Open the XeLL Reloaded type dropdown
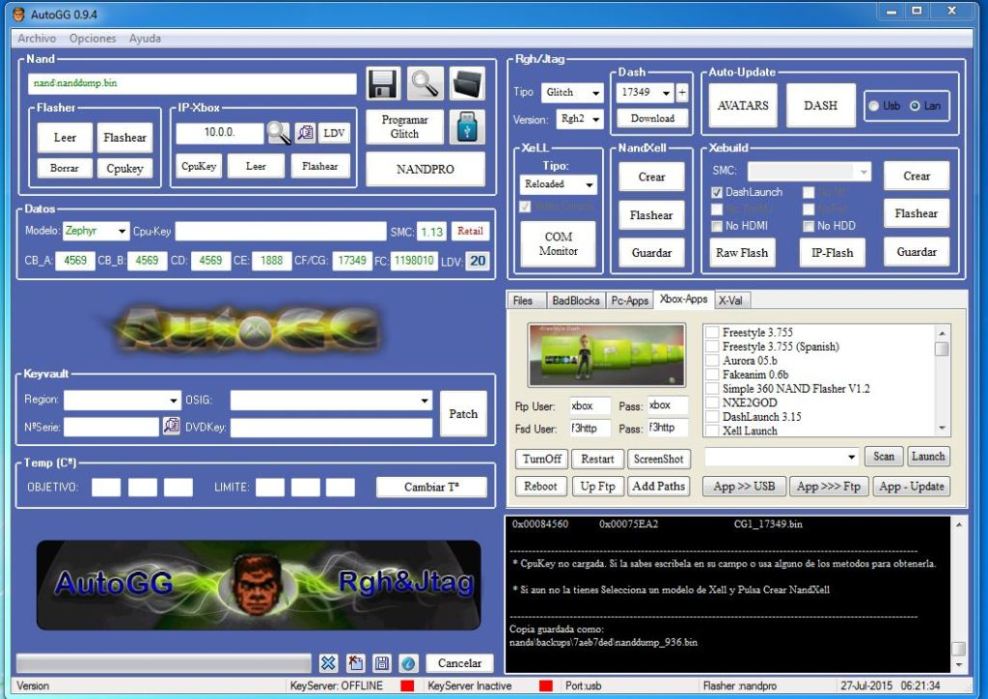988x699 pixels. pyautogui.click(x=558, y=184)
